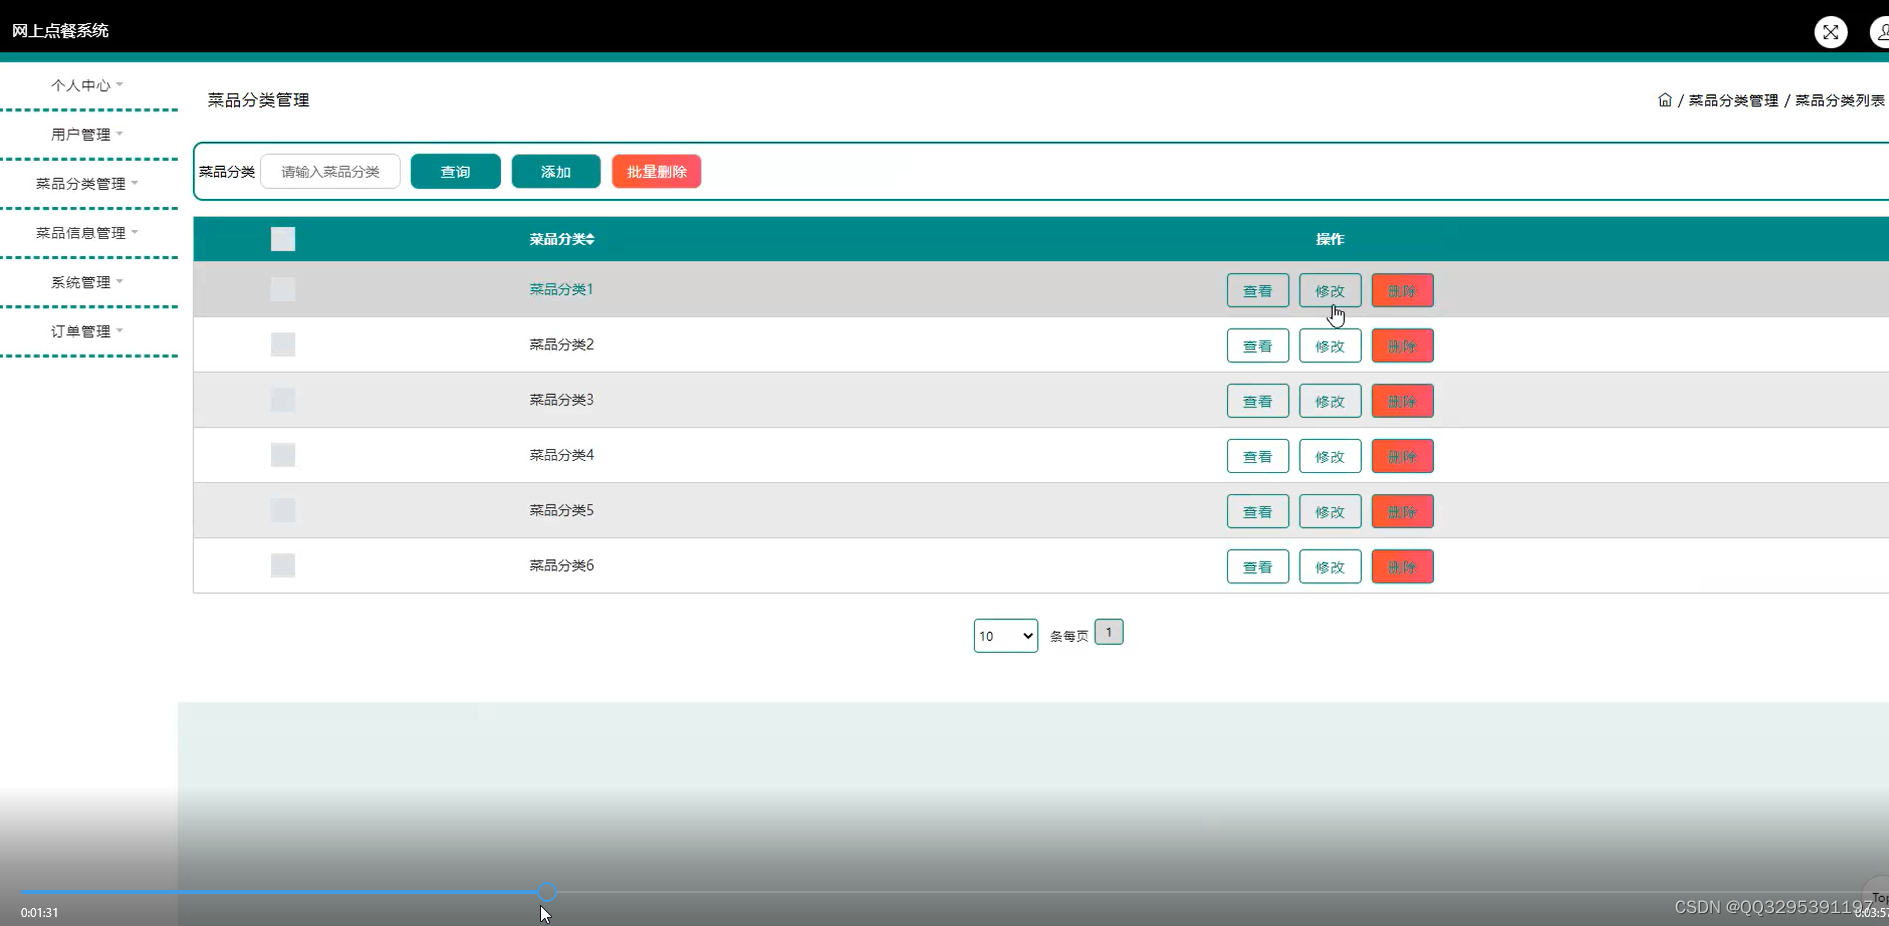The height and width of the screenshot is (926, 1889).
Task: Check the checkbox for 菜品分类1 row
Action: (x=283, y=289)
